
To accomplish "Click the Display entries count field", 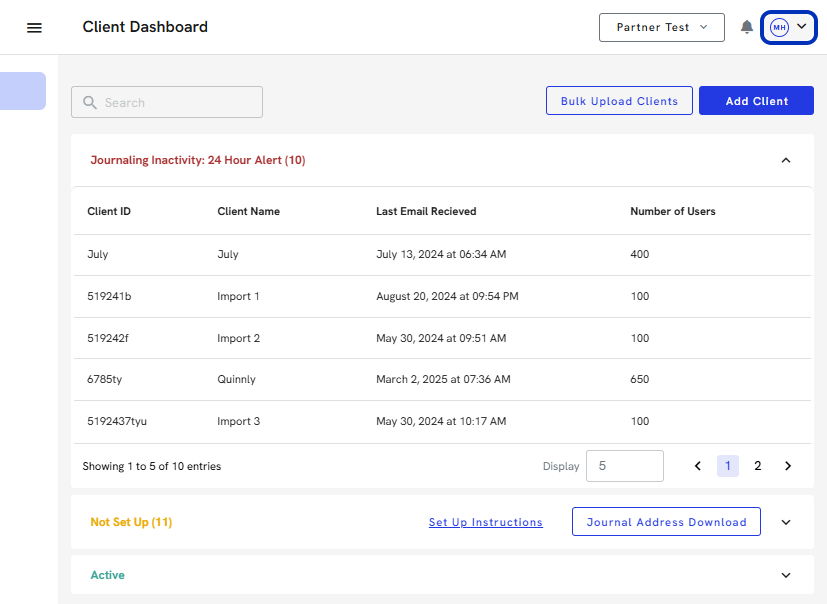I will click(x=624, y=466).
